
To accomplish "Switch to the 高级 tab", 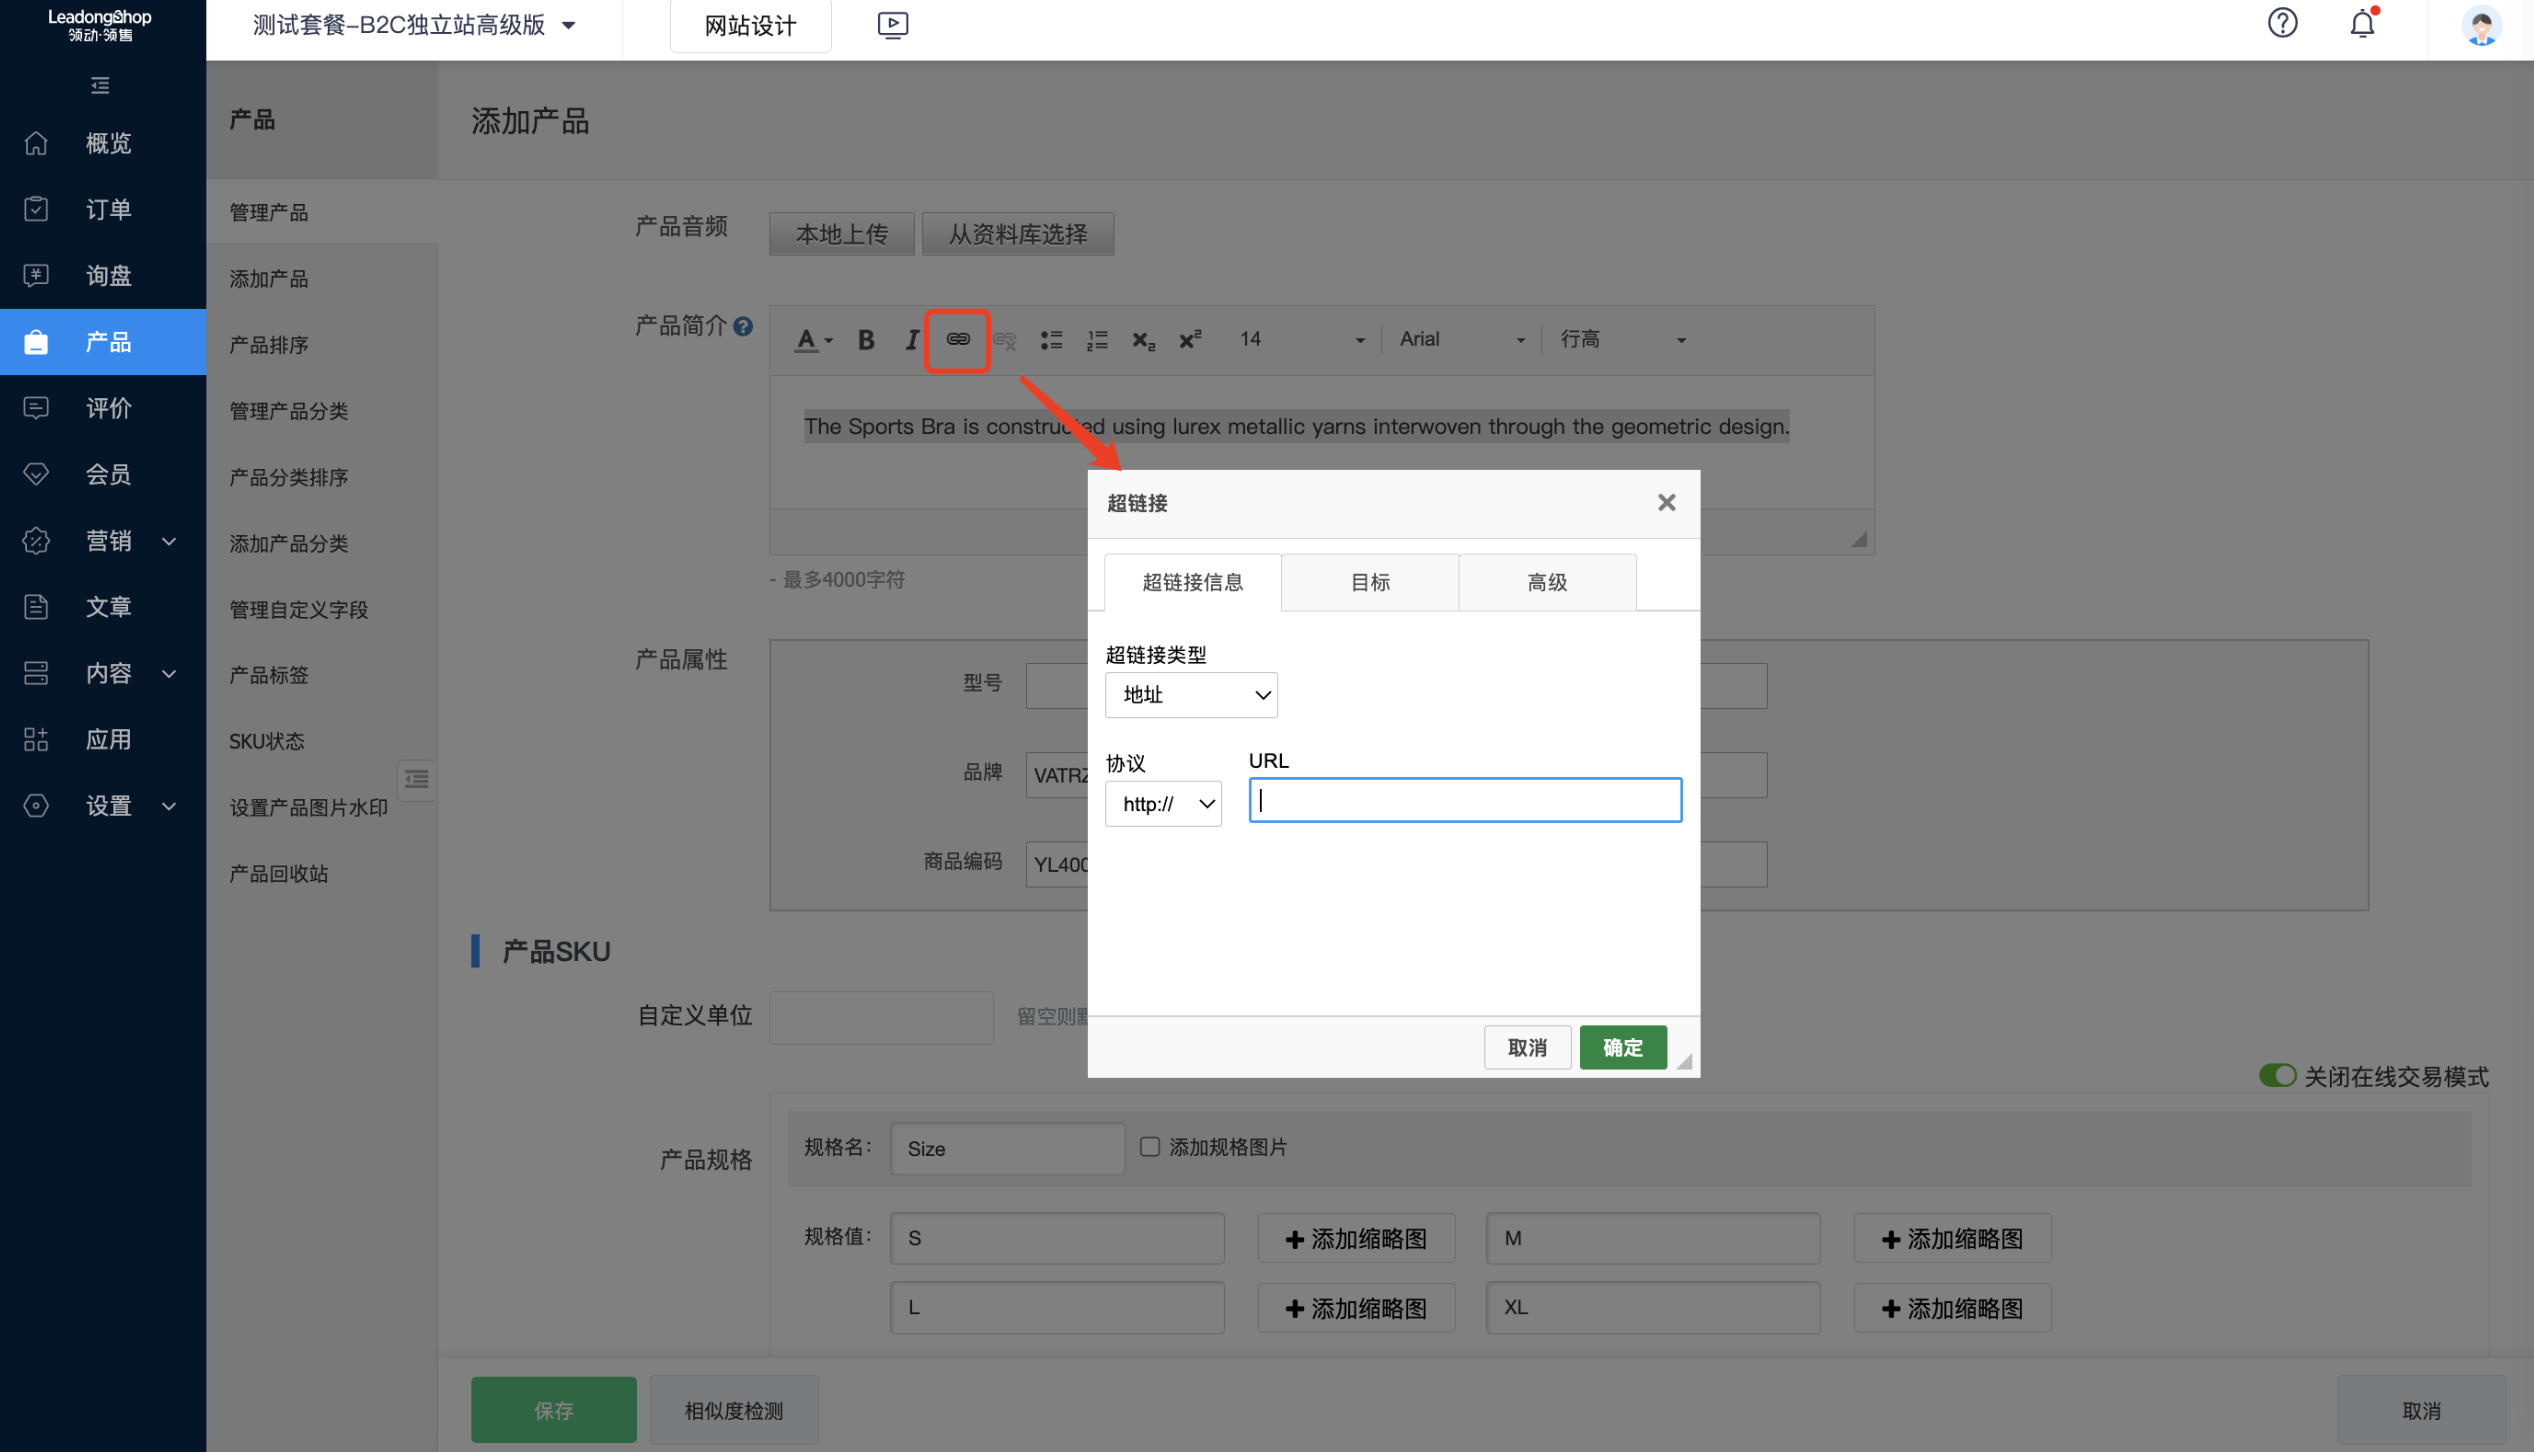I will coord(1546,582).
